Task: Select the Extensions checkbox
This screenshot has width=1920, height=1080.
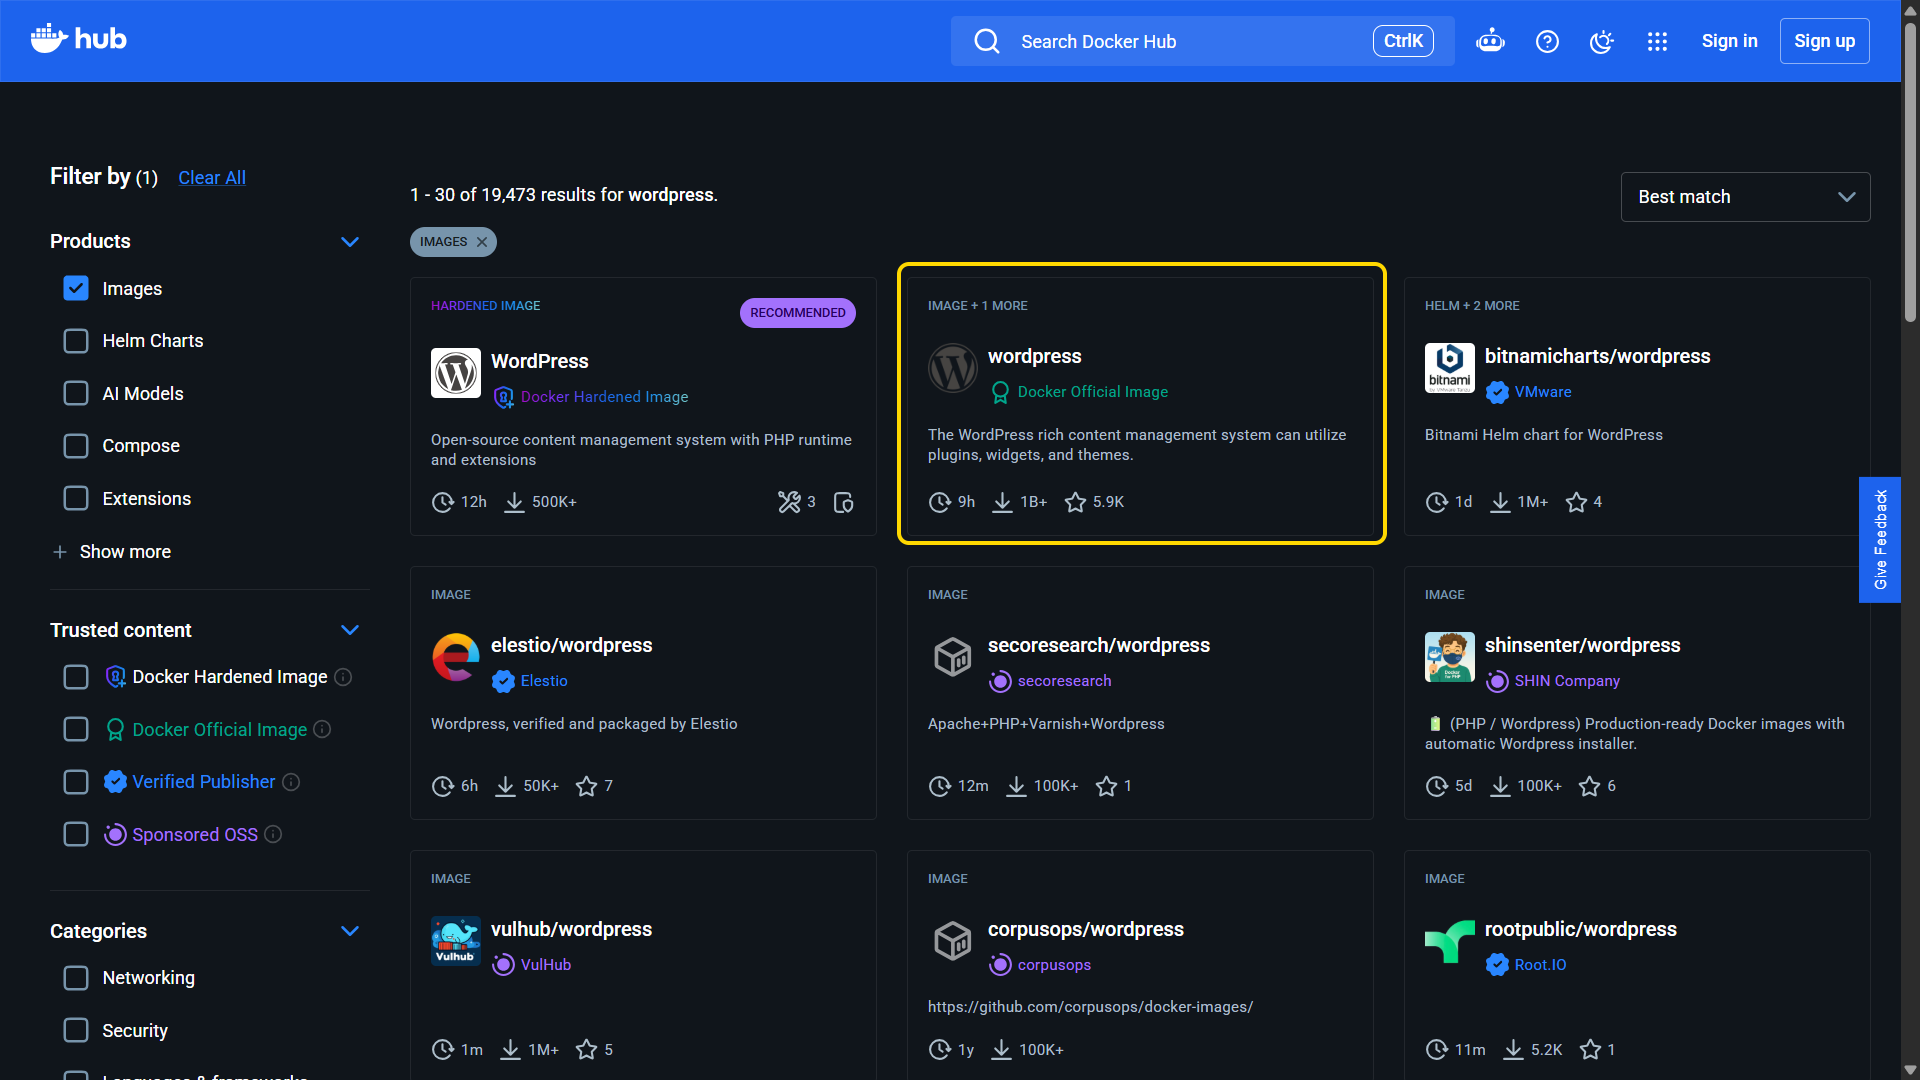Action: 76,498
